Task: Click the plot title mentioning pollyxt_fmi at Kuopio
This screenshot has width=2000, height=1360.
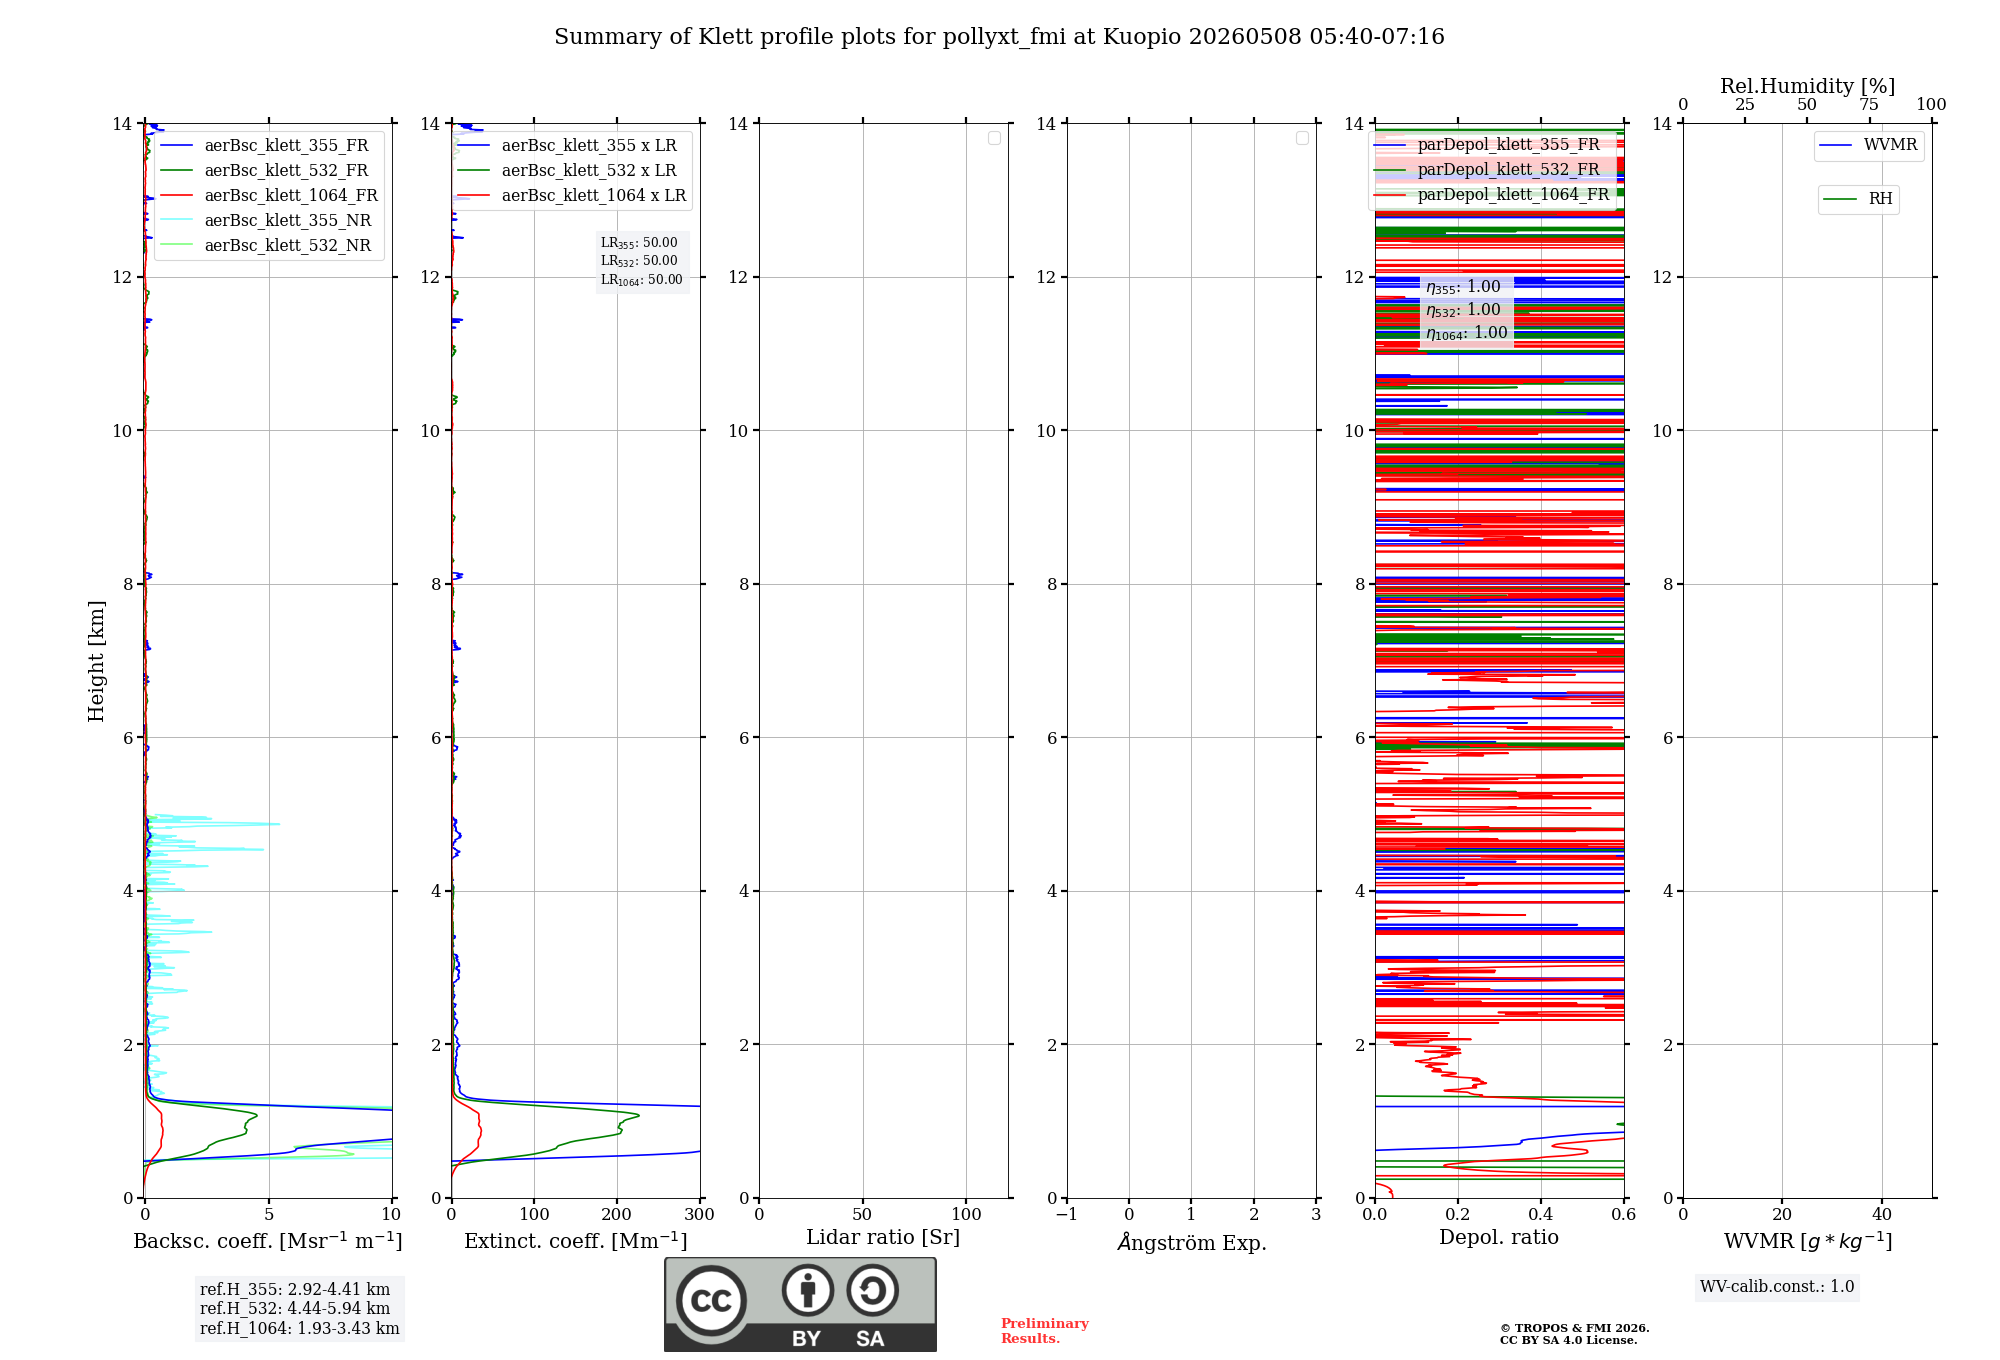Action: pyautogui.click(x=999, y=37)
